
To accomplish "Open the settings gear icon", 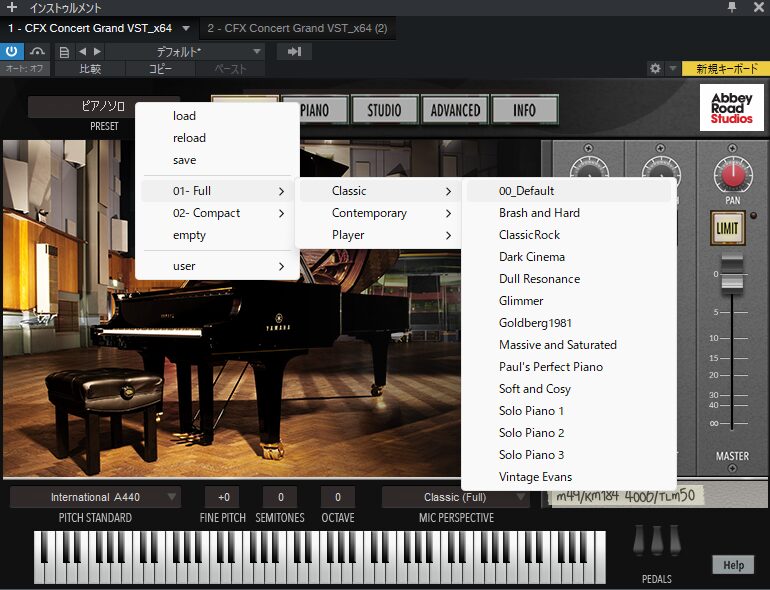I will click(655, 68).
